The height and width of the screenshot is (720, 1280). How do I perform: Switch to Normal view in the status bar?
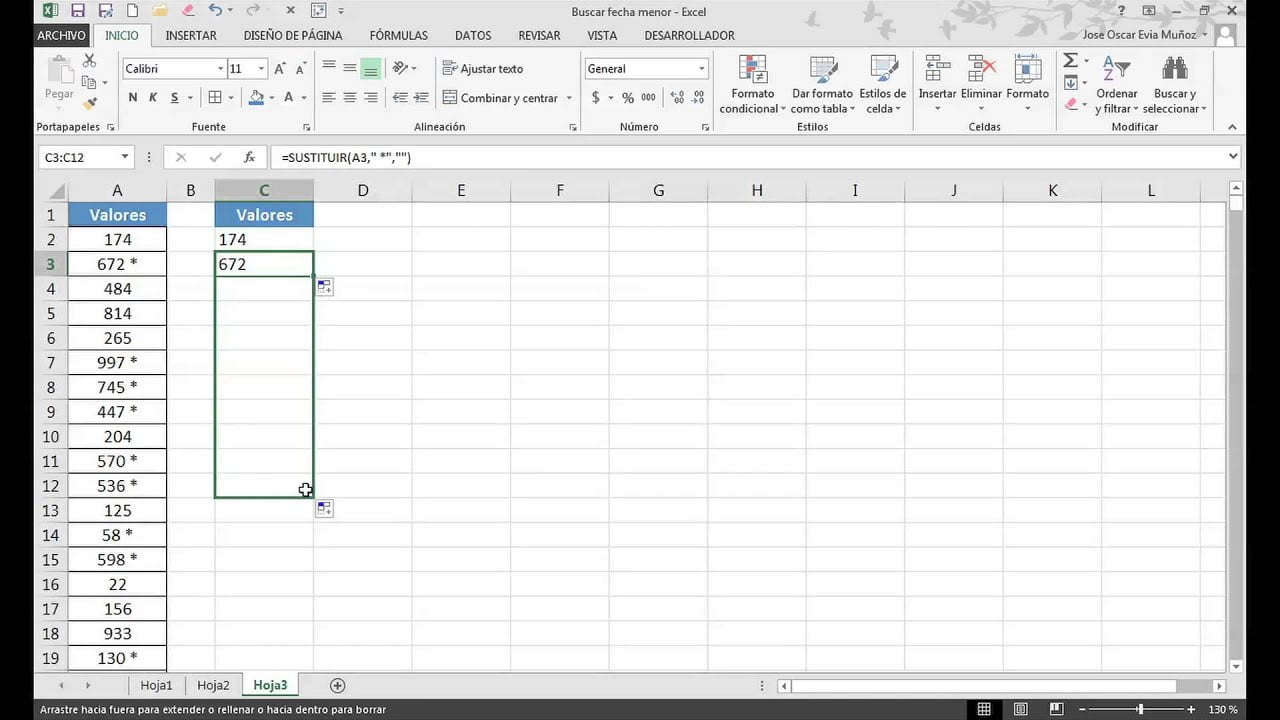pos(984,709)
